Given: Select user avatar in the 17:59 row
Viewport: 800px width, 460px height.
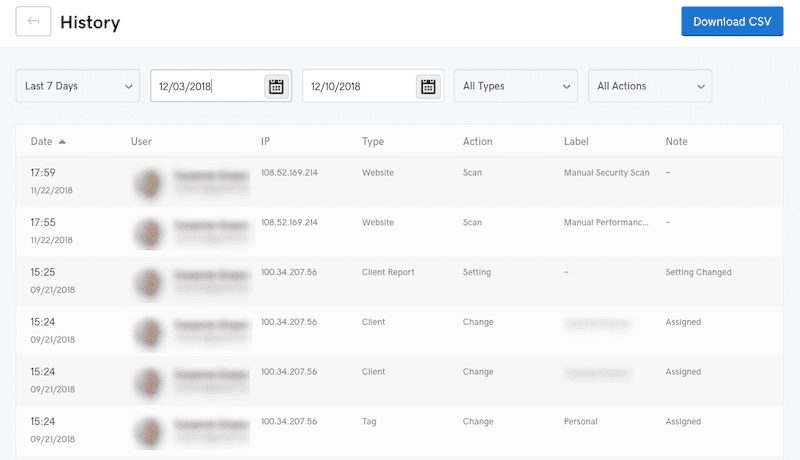Looking at the screenshot, I should coord(149,183).
